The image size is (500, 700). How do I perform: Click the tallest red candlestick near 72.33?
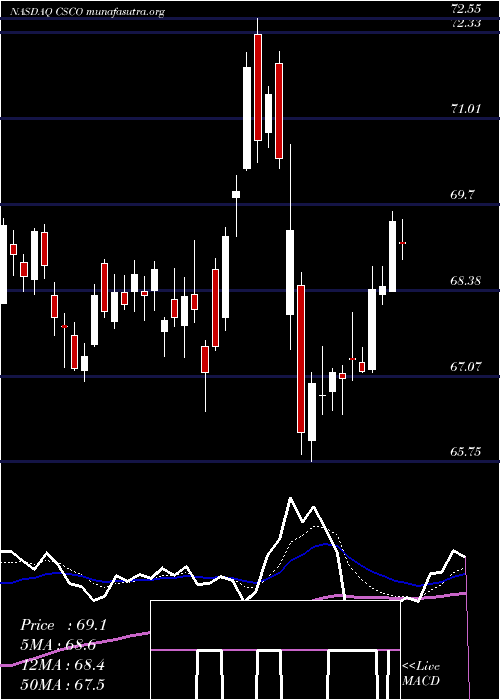(258, 87)
